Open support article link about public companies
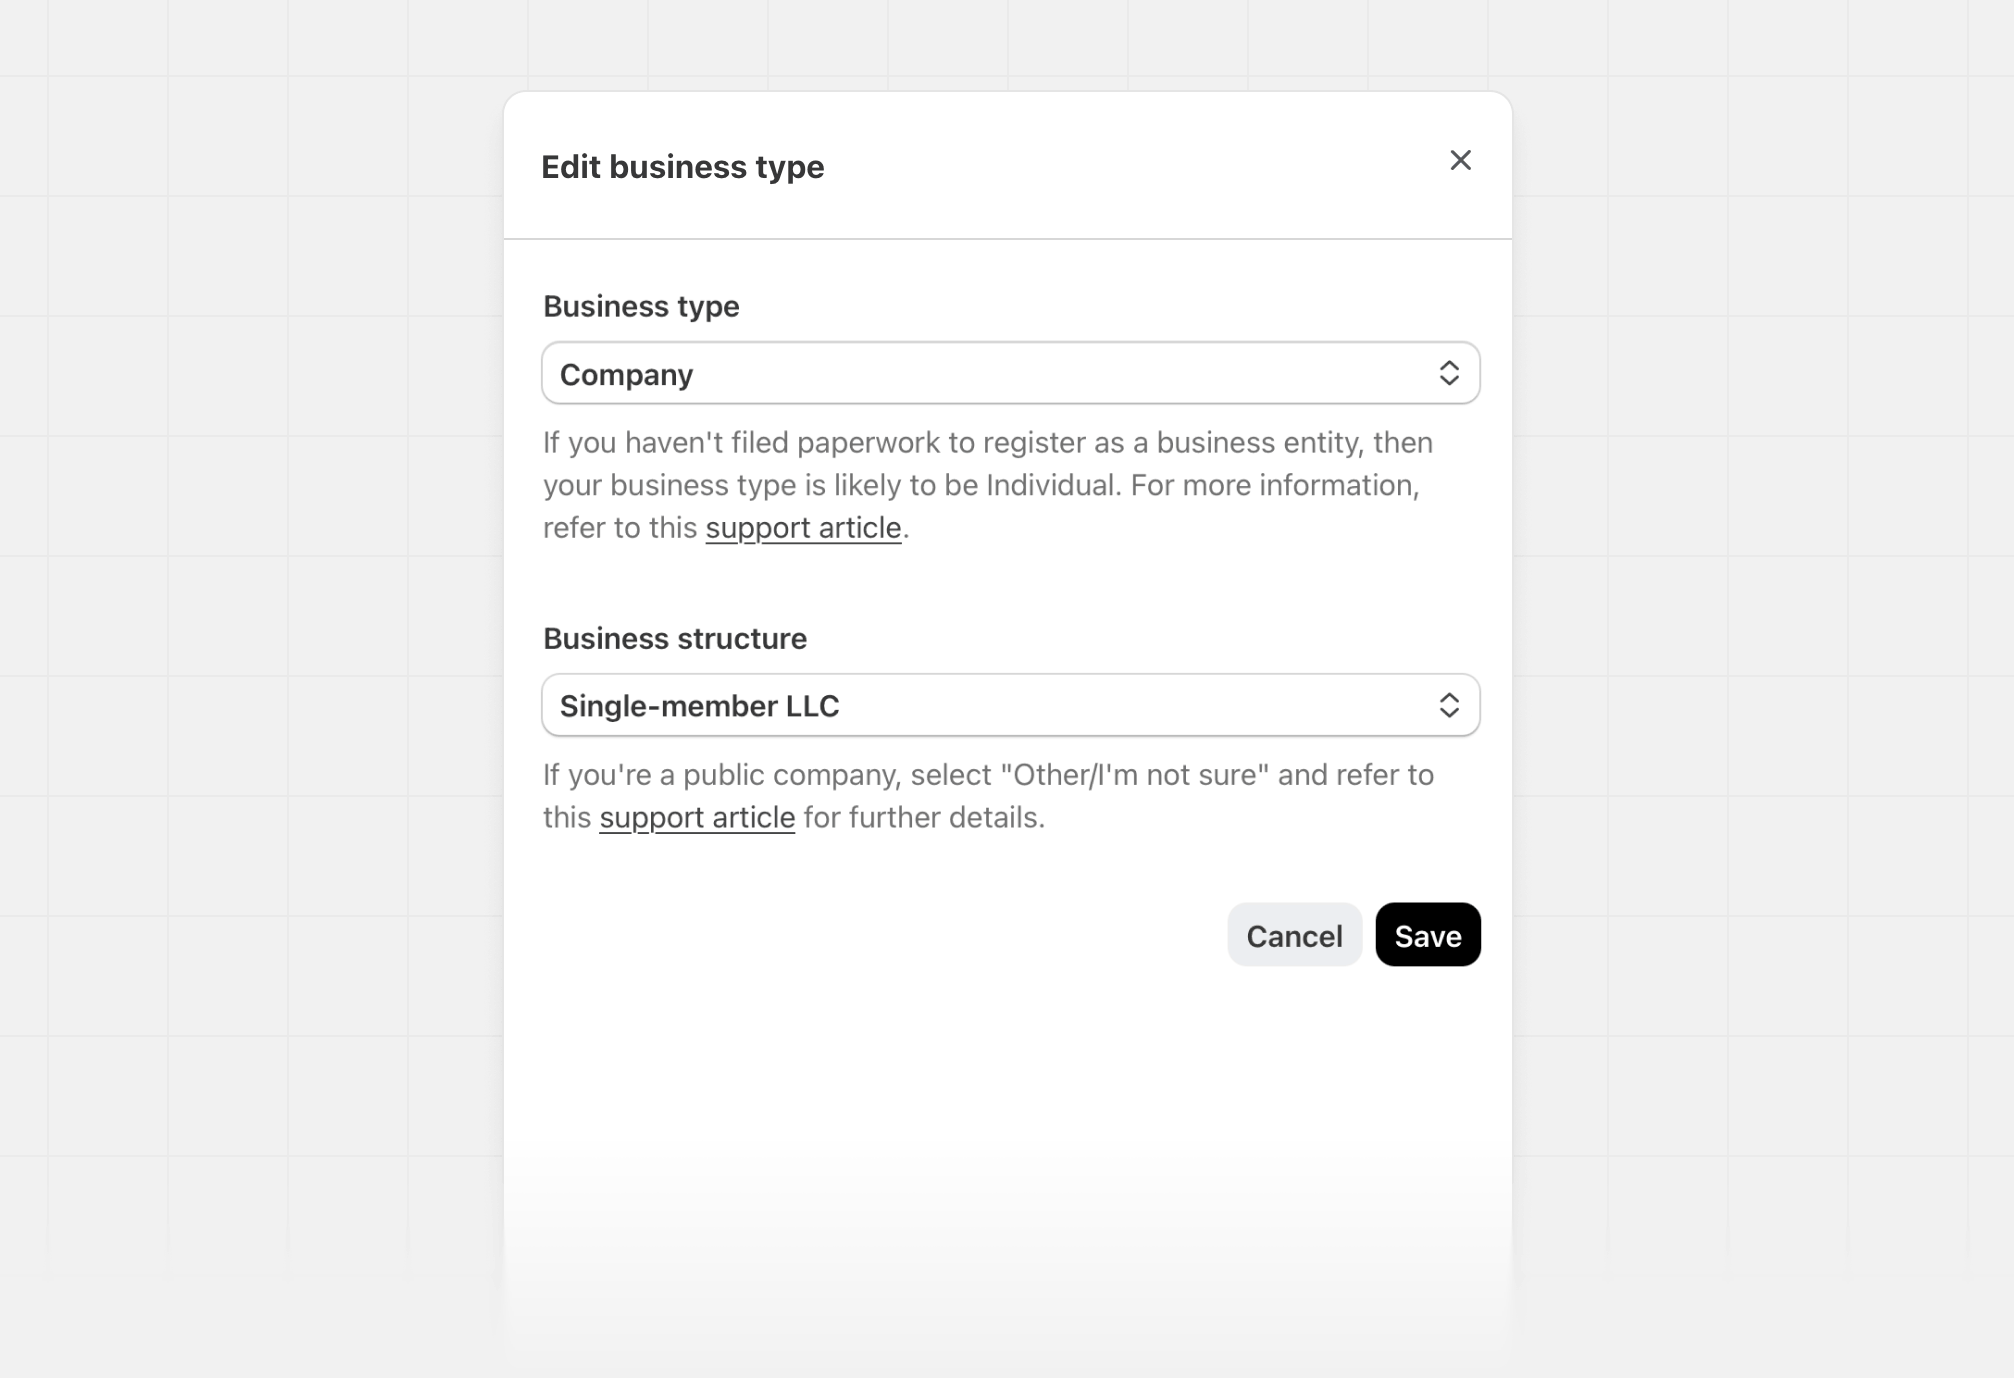The image size is (2014, 1378). pos(697,818)
